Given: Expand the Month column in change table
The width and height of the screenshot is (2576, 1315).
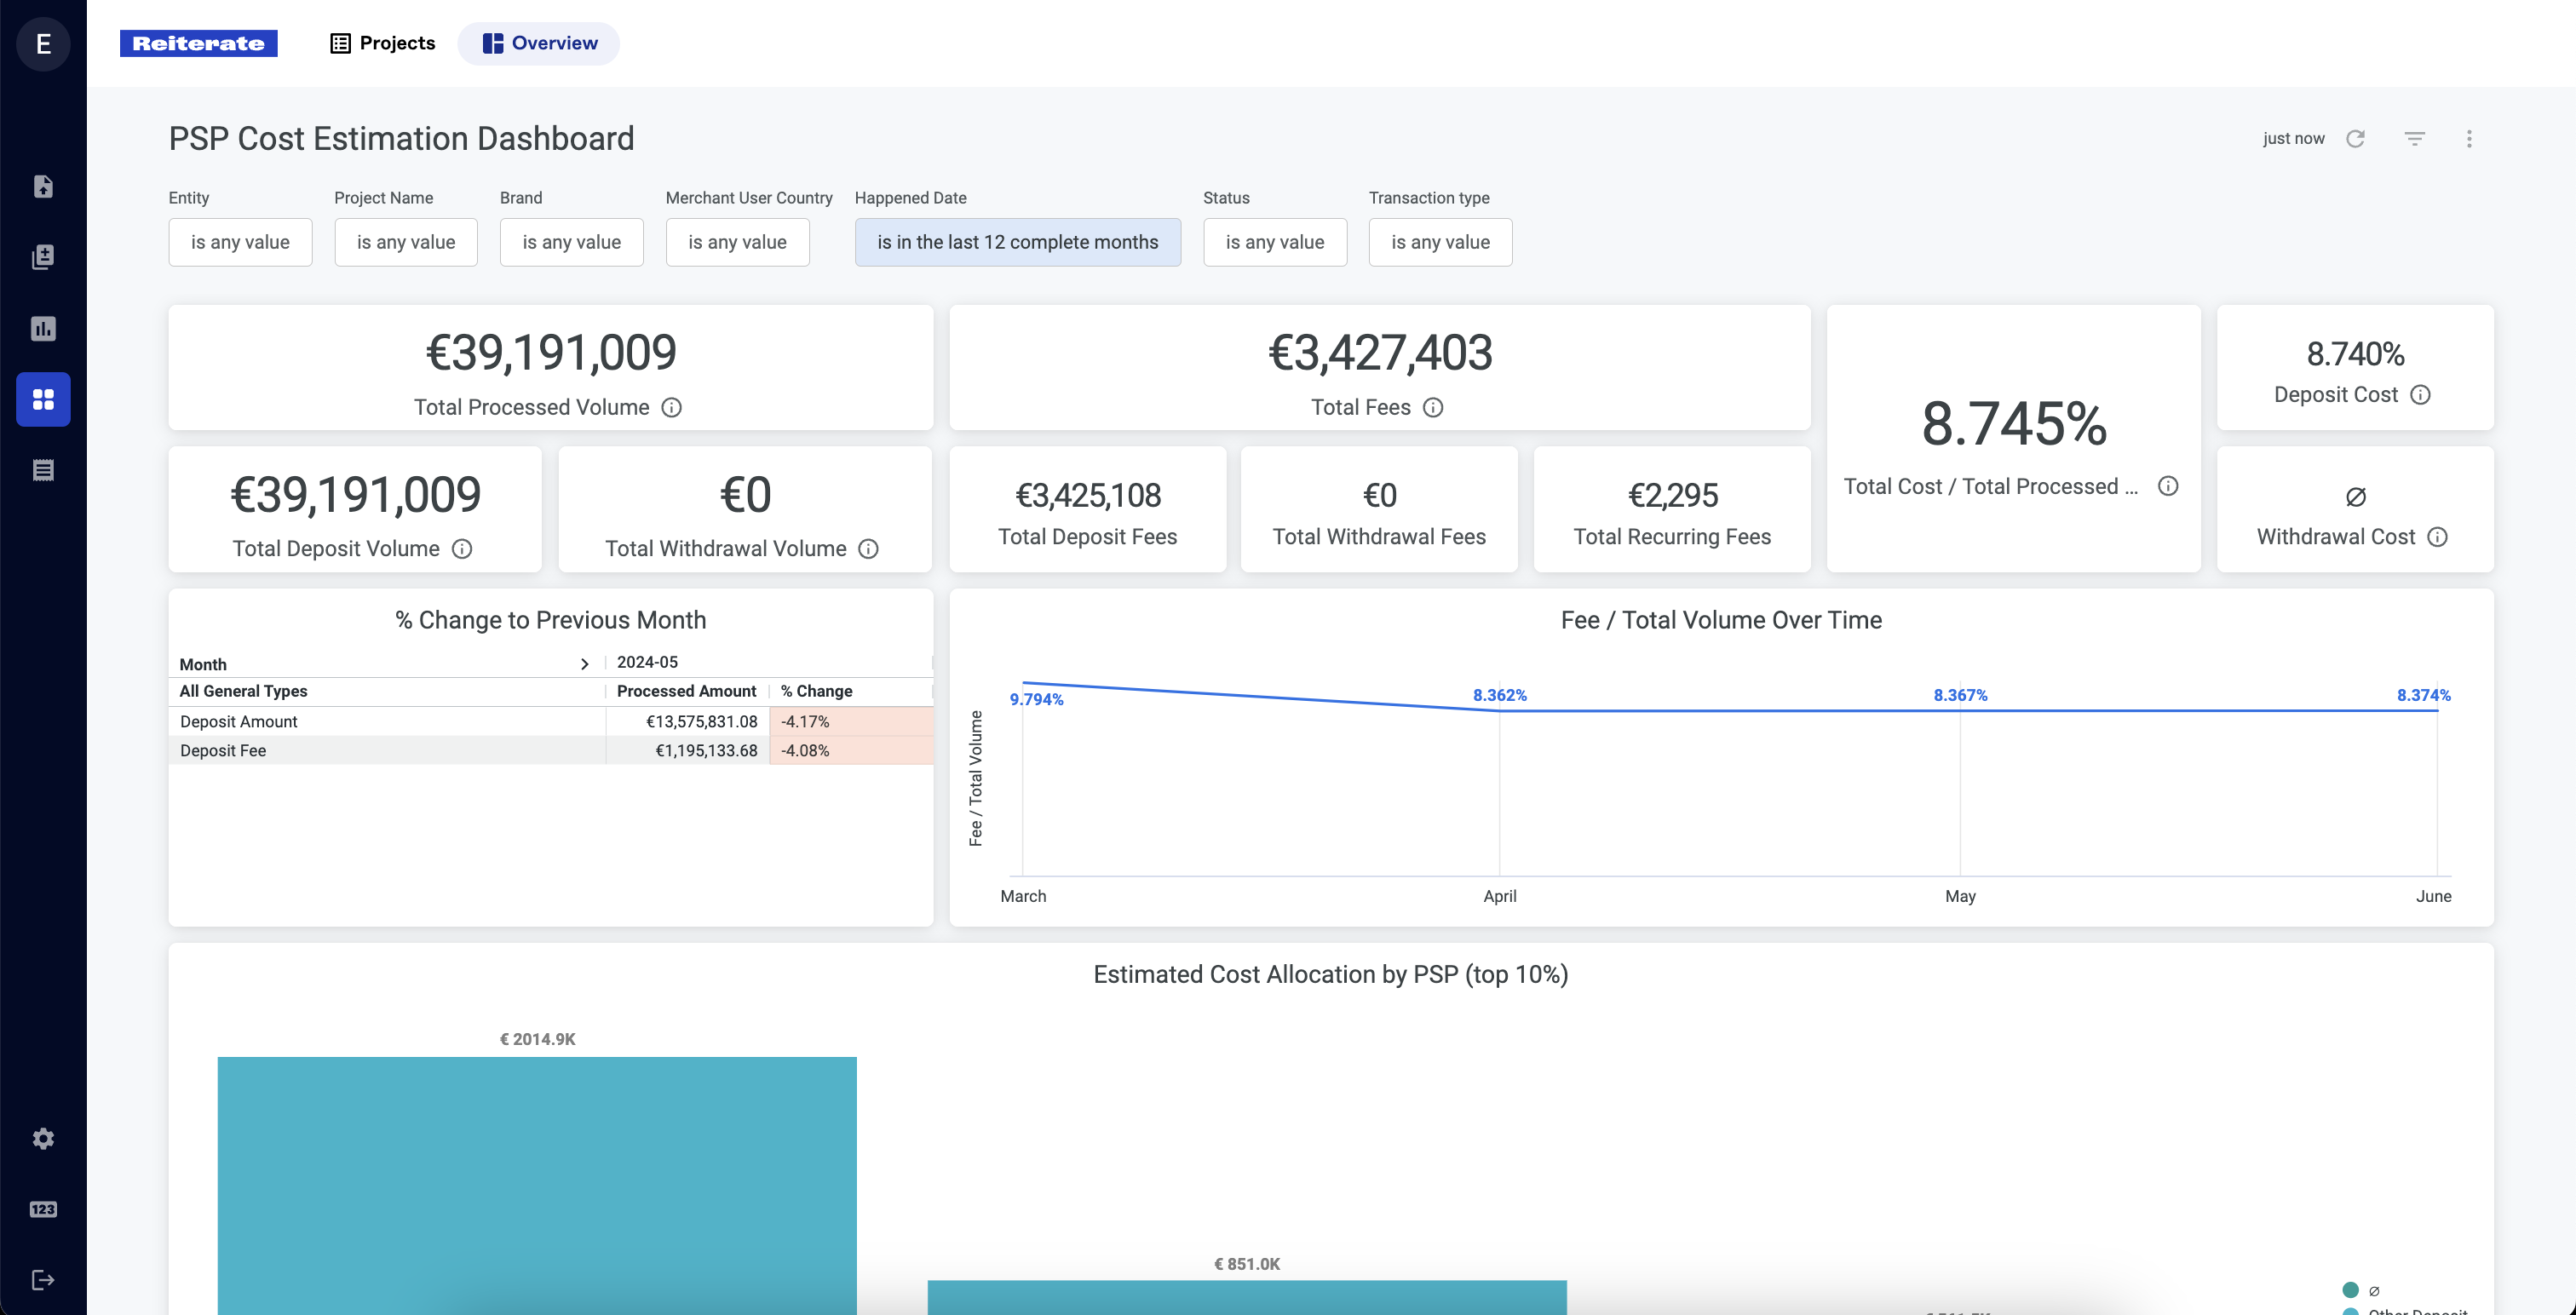Looking at the screenshot, I should click(585, 663).
